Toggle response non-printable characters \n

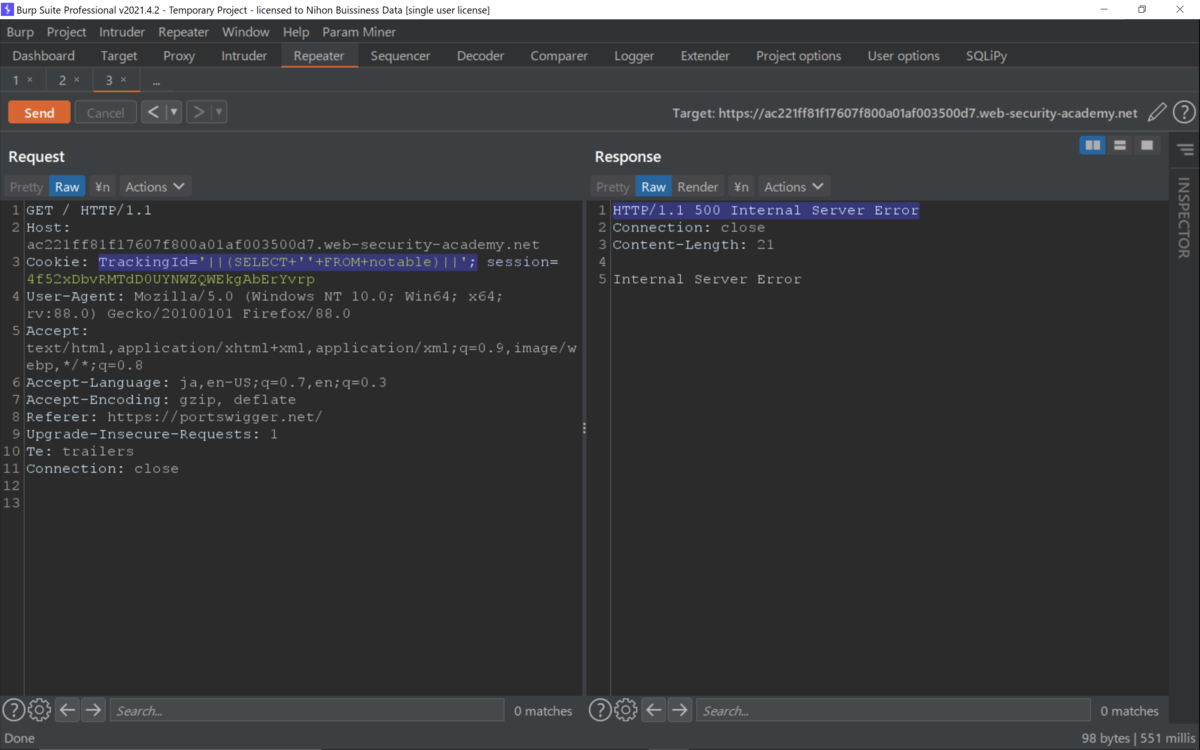pyautogui.click(x=741, y=187)
